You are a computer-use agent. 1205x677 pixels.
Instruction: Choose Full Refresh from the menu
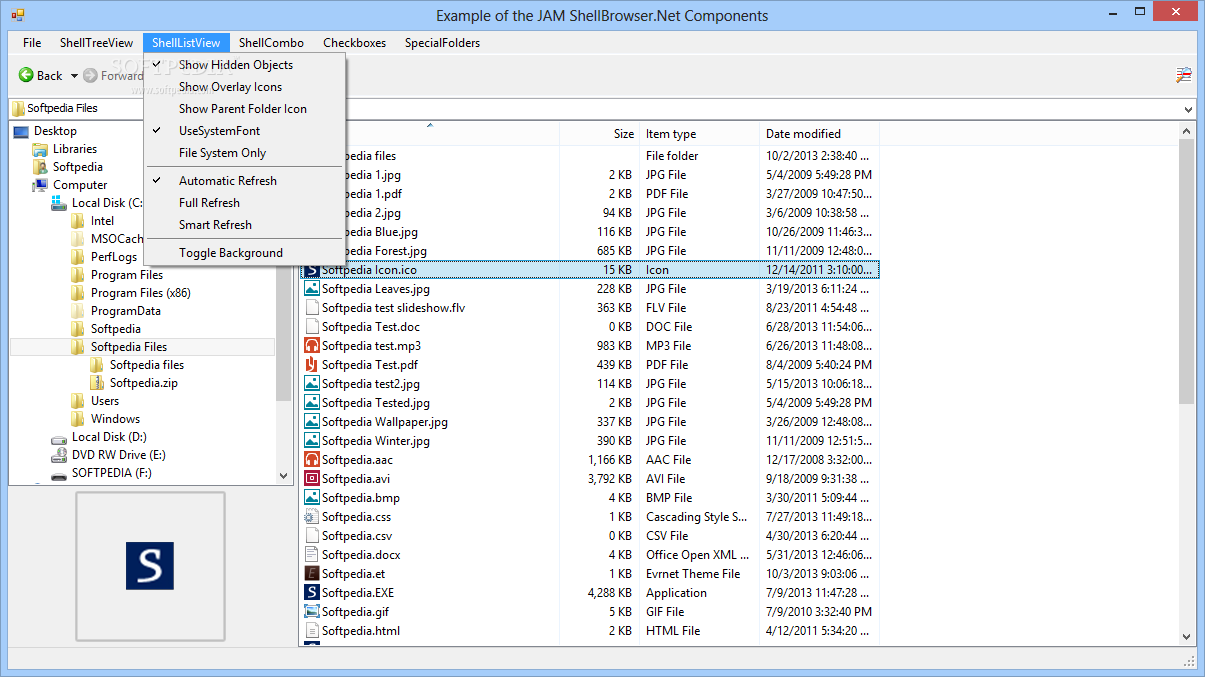coord(245,203)
